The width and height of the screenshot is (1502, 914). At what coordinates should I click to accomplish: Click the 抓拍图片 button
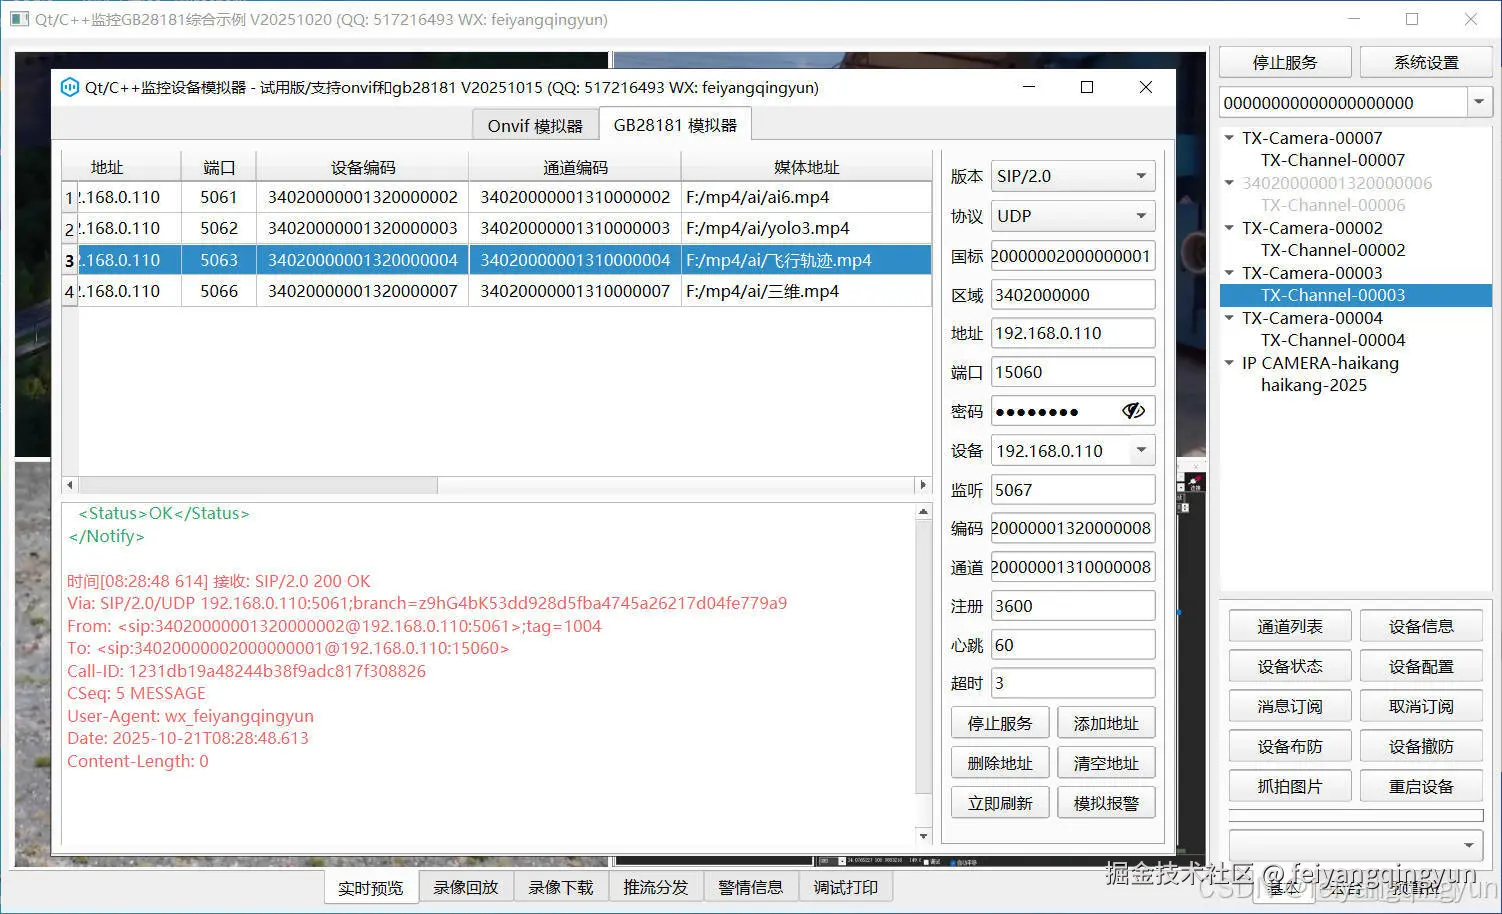(1290, 787)
